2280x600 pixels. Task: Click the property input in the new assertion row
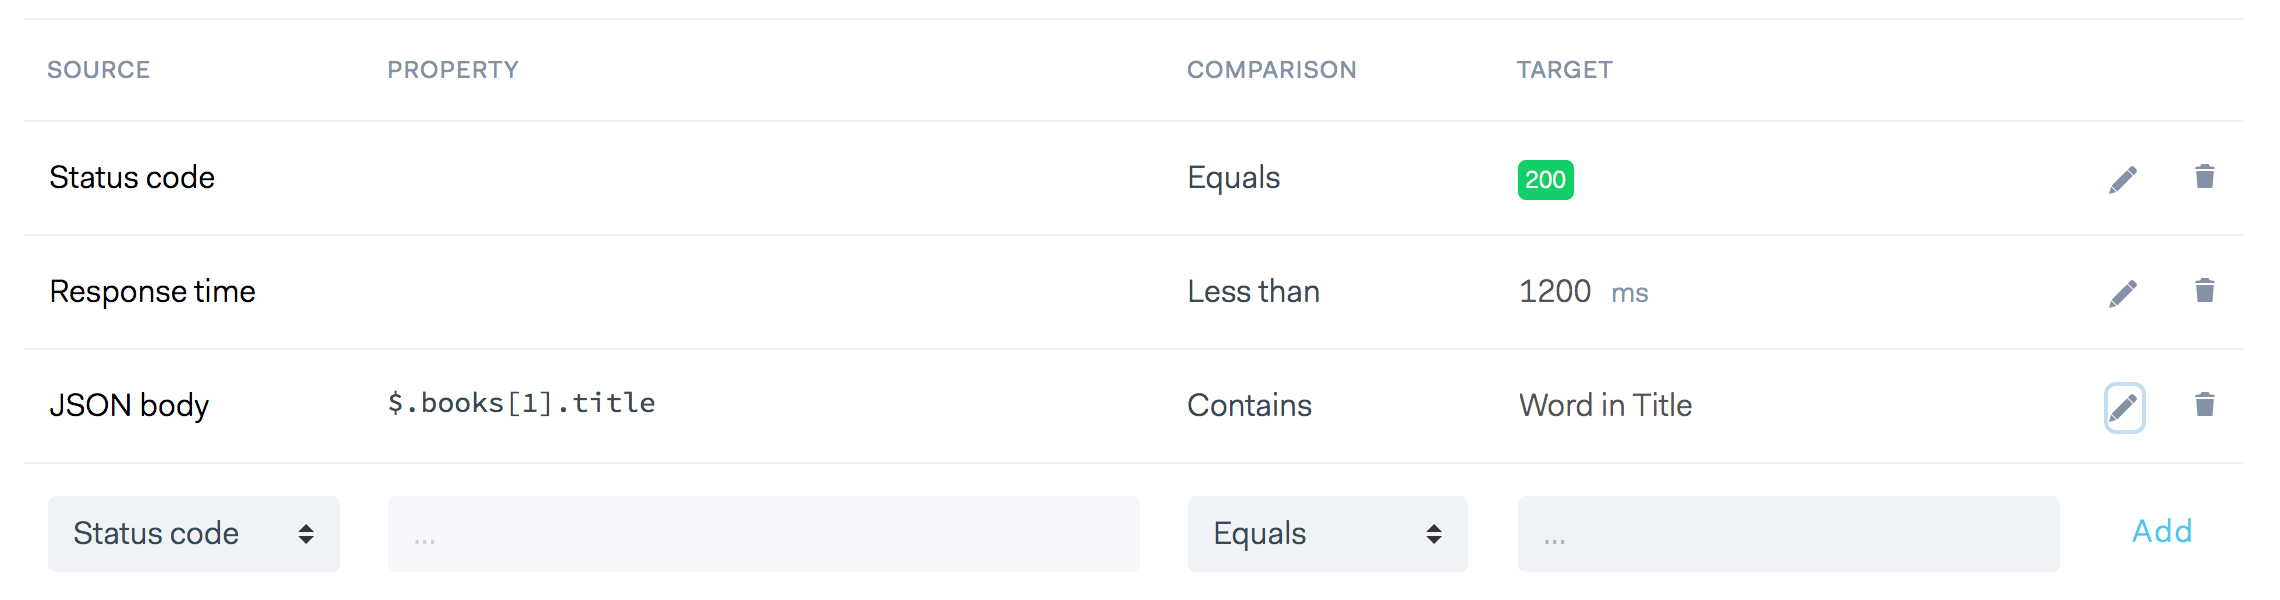(765, 534)
